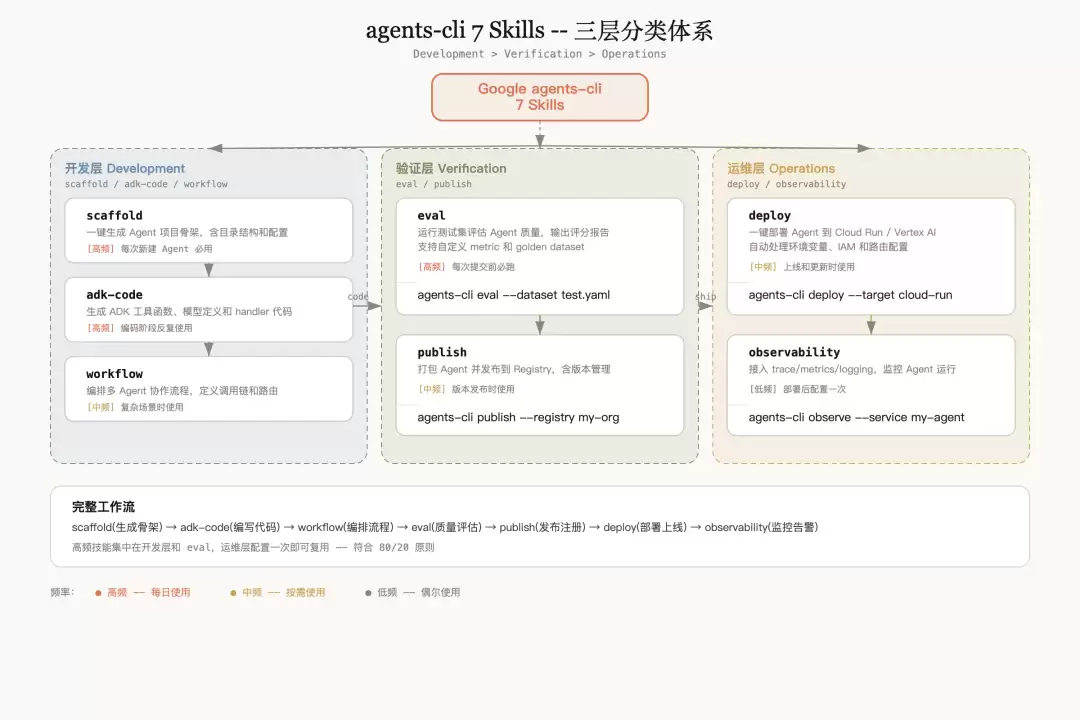Click command "agents-cli publish --registry my-org"
This screenshot has width=1080, height=720.
point(518,418)
